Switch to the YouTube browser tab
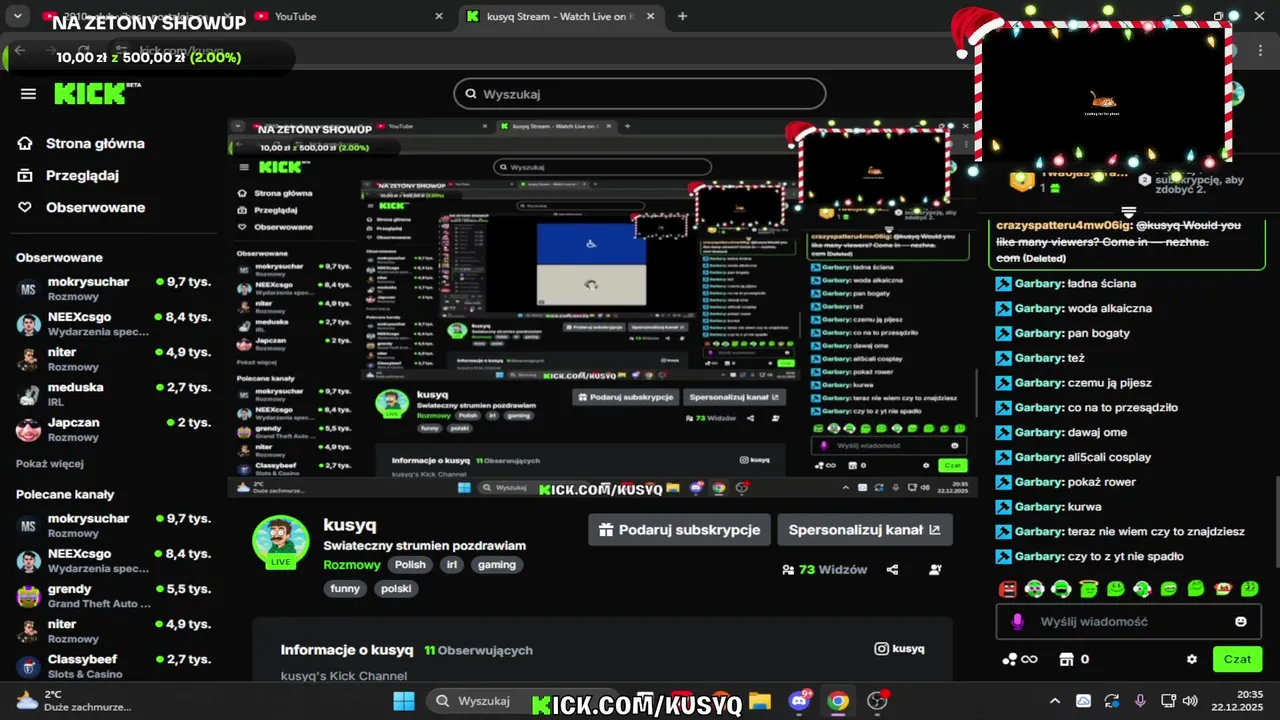 (348, 16)
